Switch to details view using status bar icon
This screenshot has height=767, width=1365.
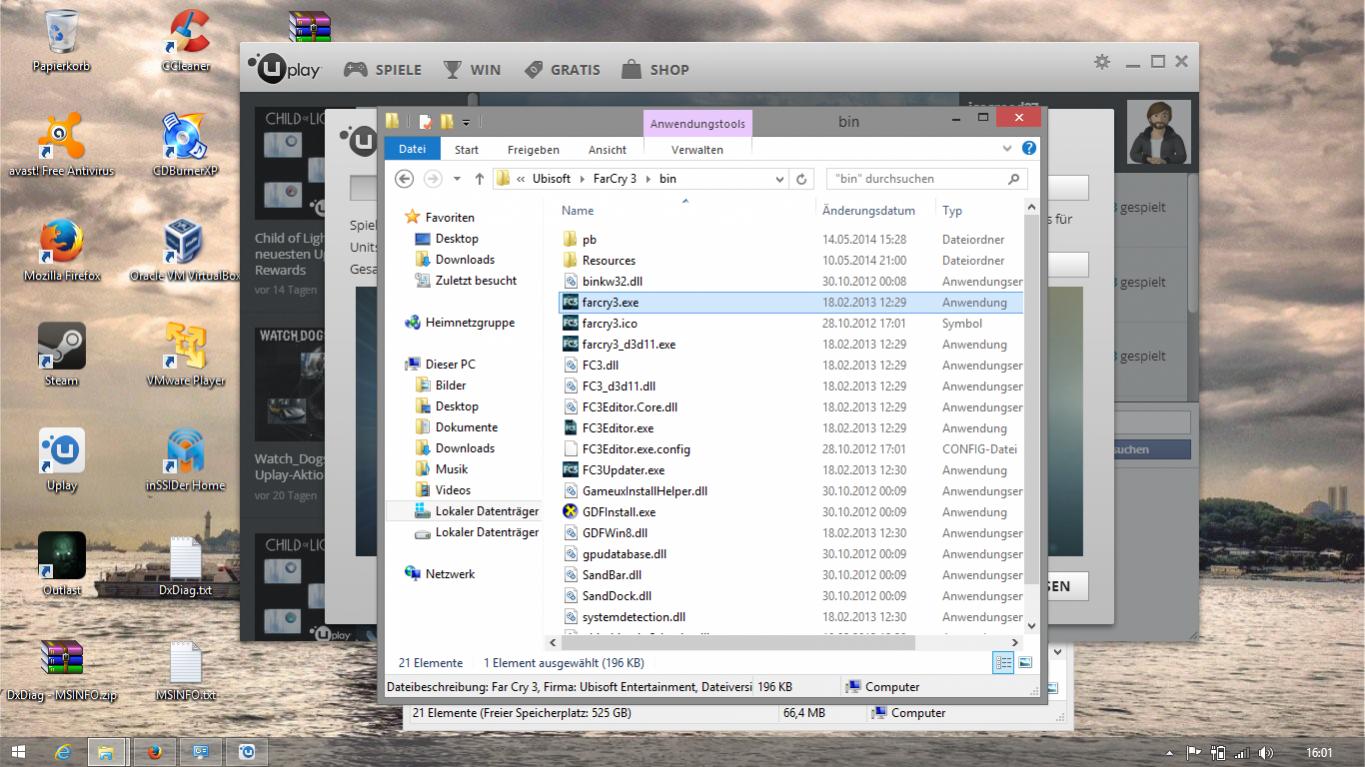(1003, 662)
